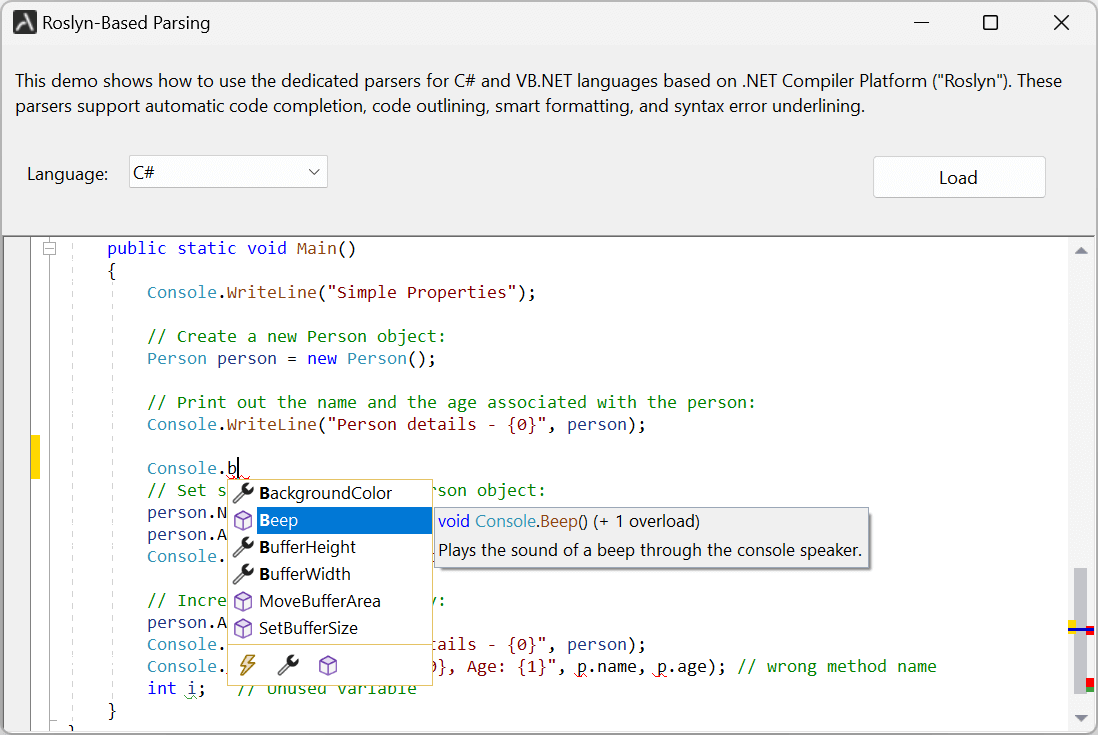1098x735 pixels.
Task: Click the Load button
Action: pos(959,177)
